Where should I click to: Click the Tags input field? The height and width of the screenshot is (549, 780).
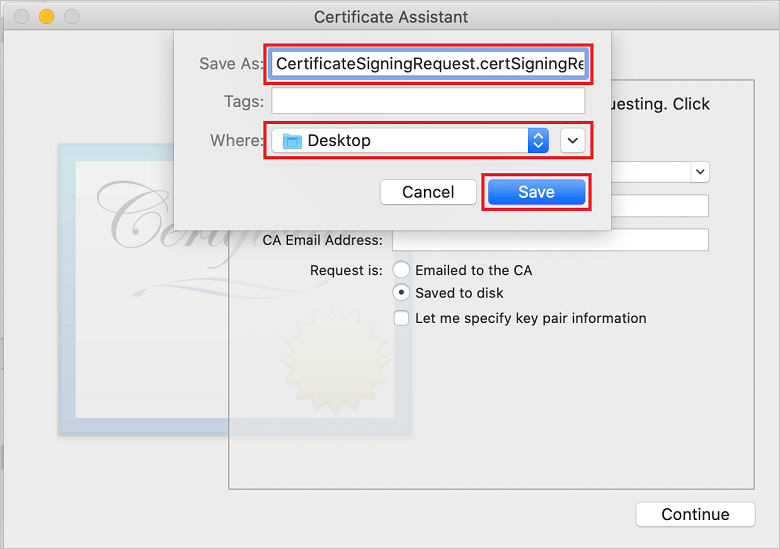click(x=428, y=101)
